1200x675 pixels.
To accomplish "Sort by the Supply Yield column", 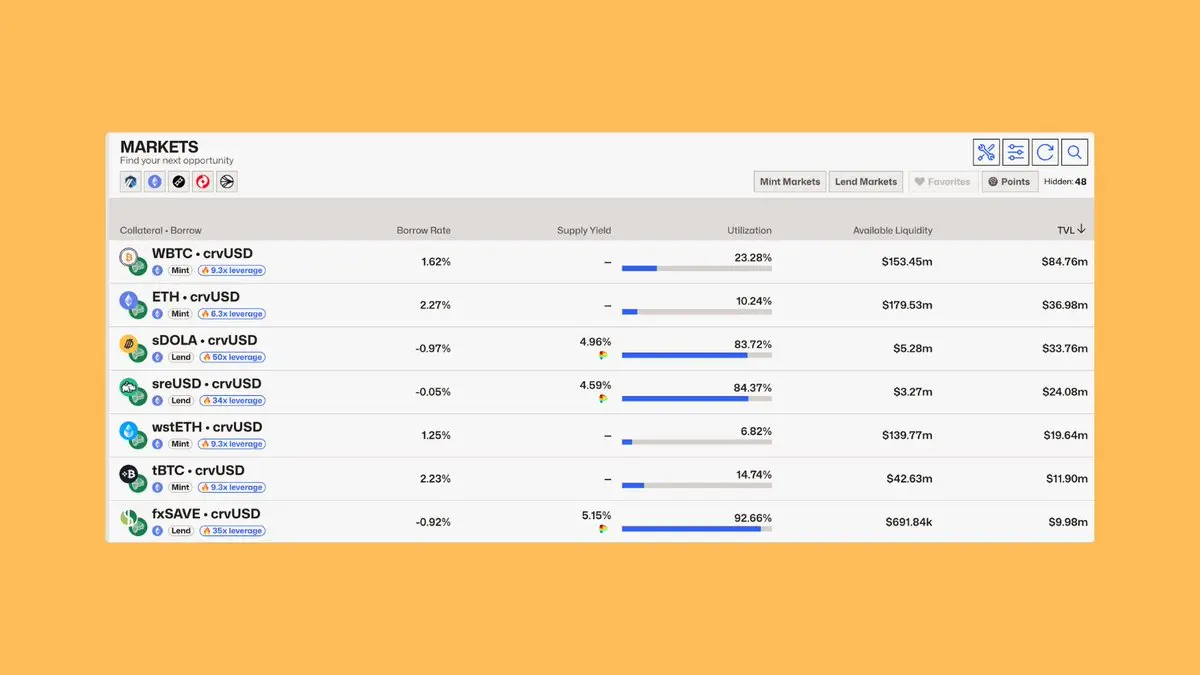I will coord(584,231).
